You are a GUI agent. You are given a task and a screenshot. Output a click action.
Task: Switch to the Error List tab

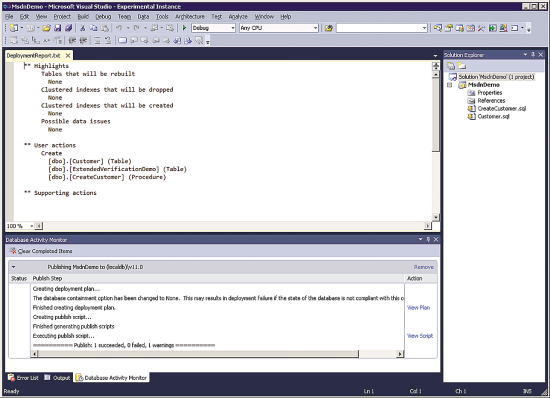23,378
